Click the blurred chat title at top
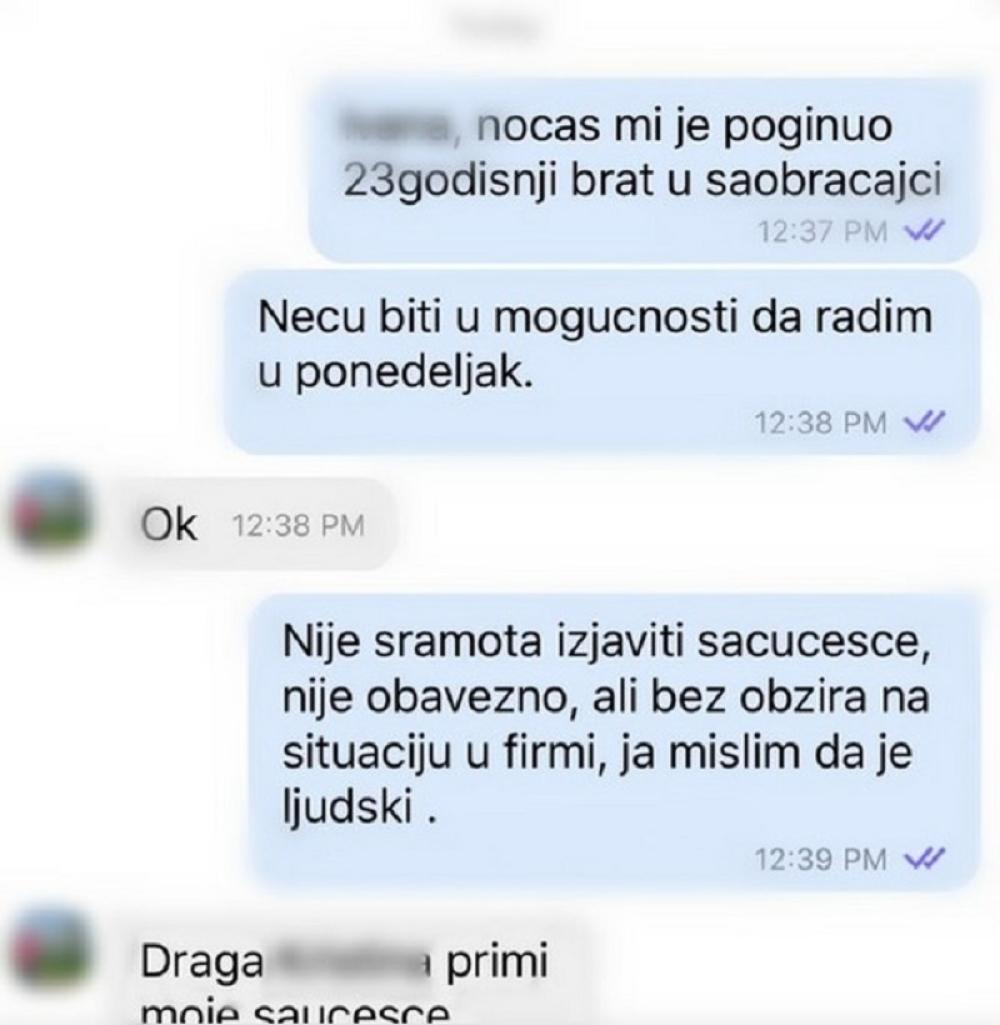This screenshot has height=1025, width=1000. 500,26
